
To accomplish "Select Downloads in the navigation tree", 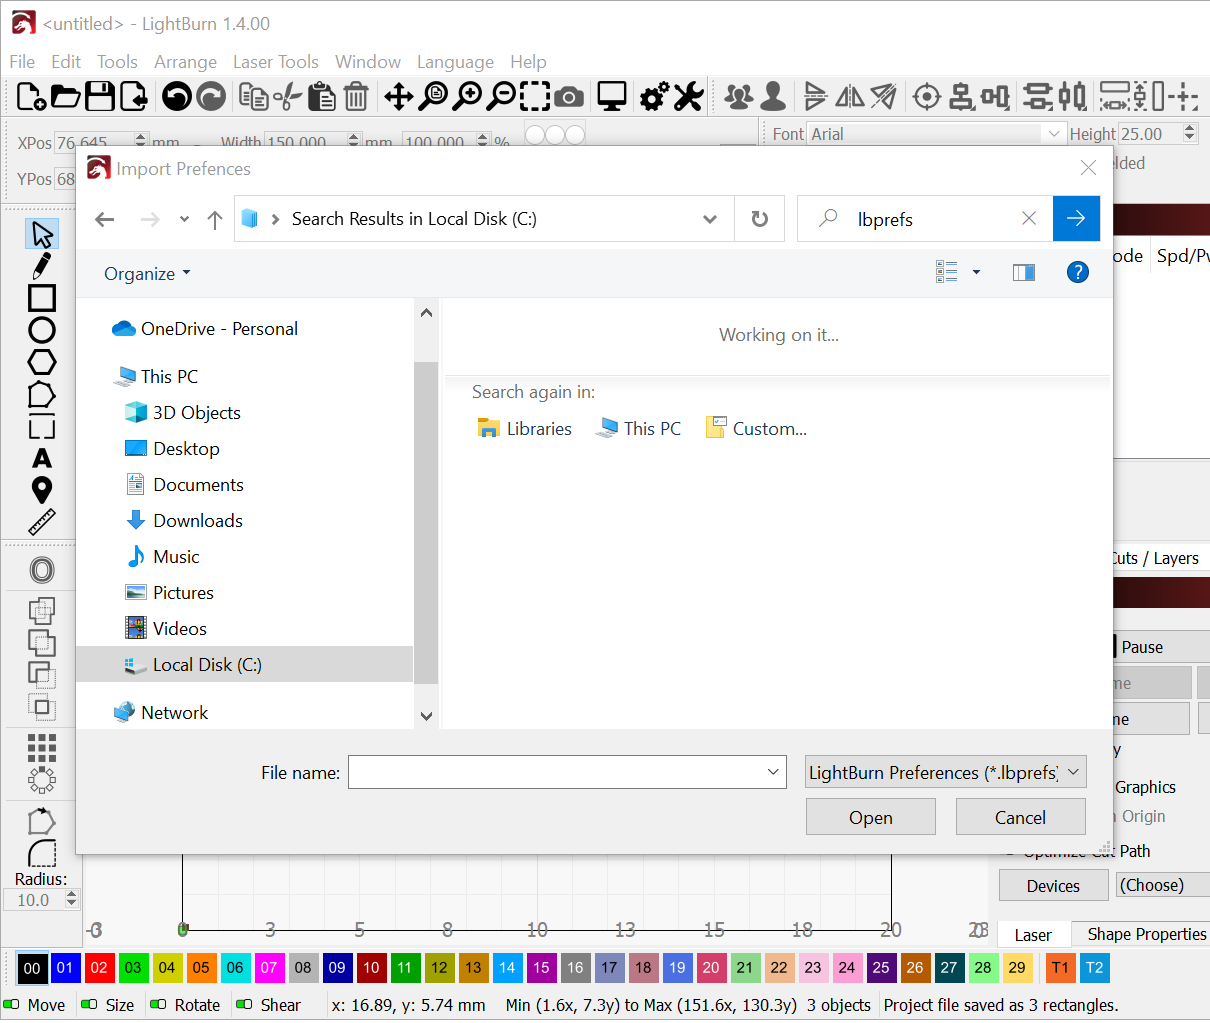I will coord(198,521).
